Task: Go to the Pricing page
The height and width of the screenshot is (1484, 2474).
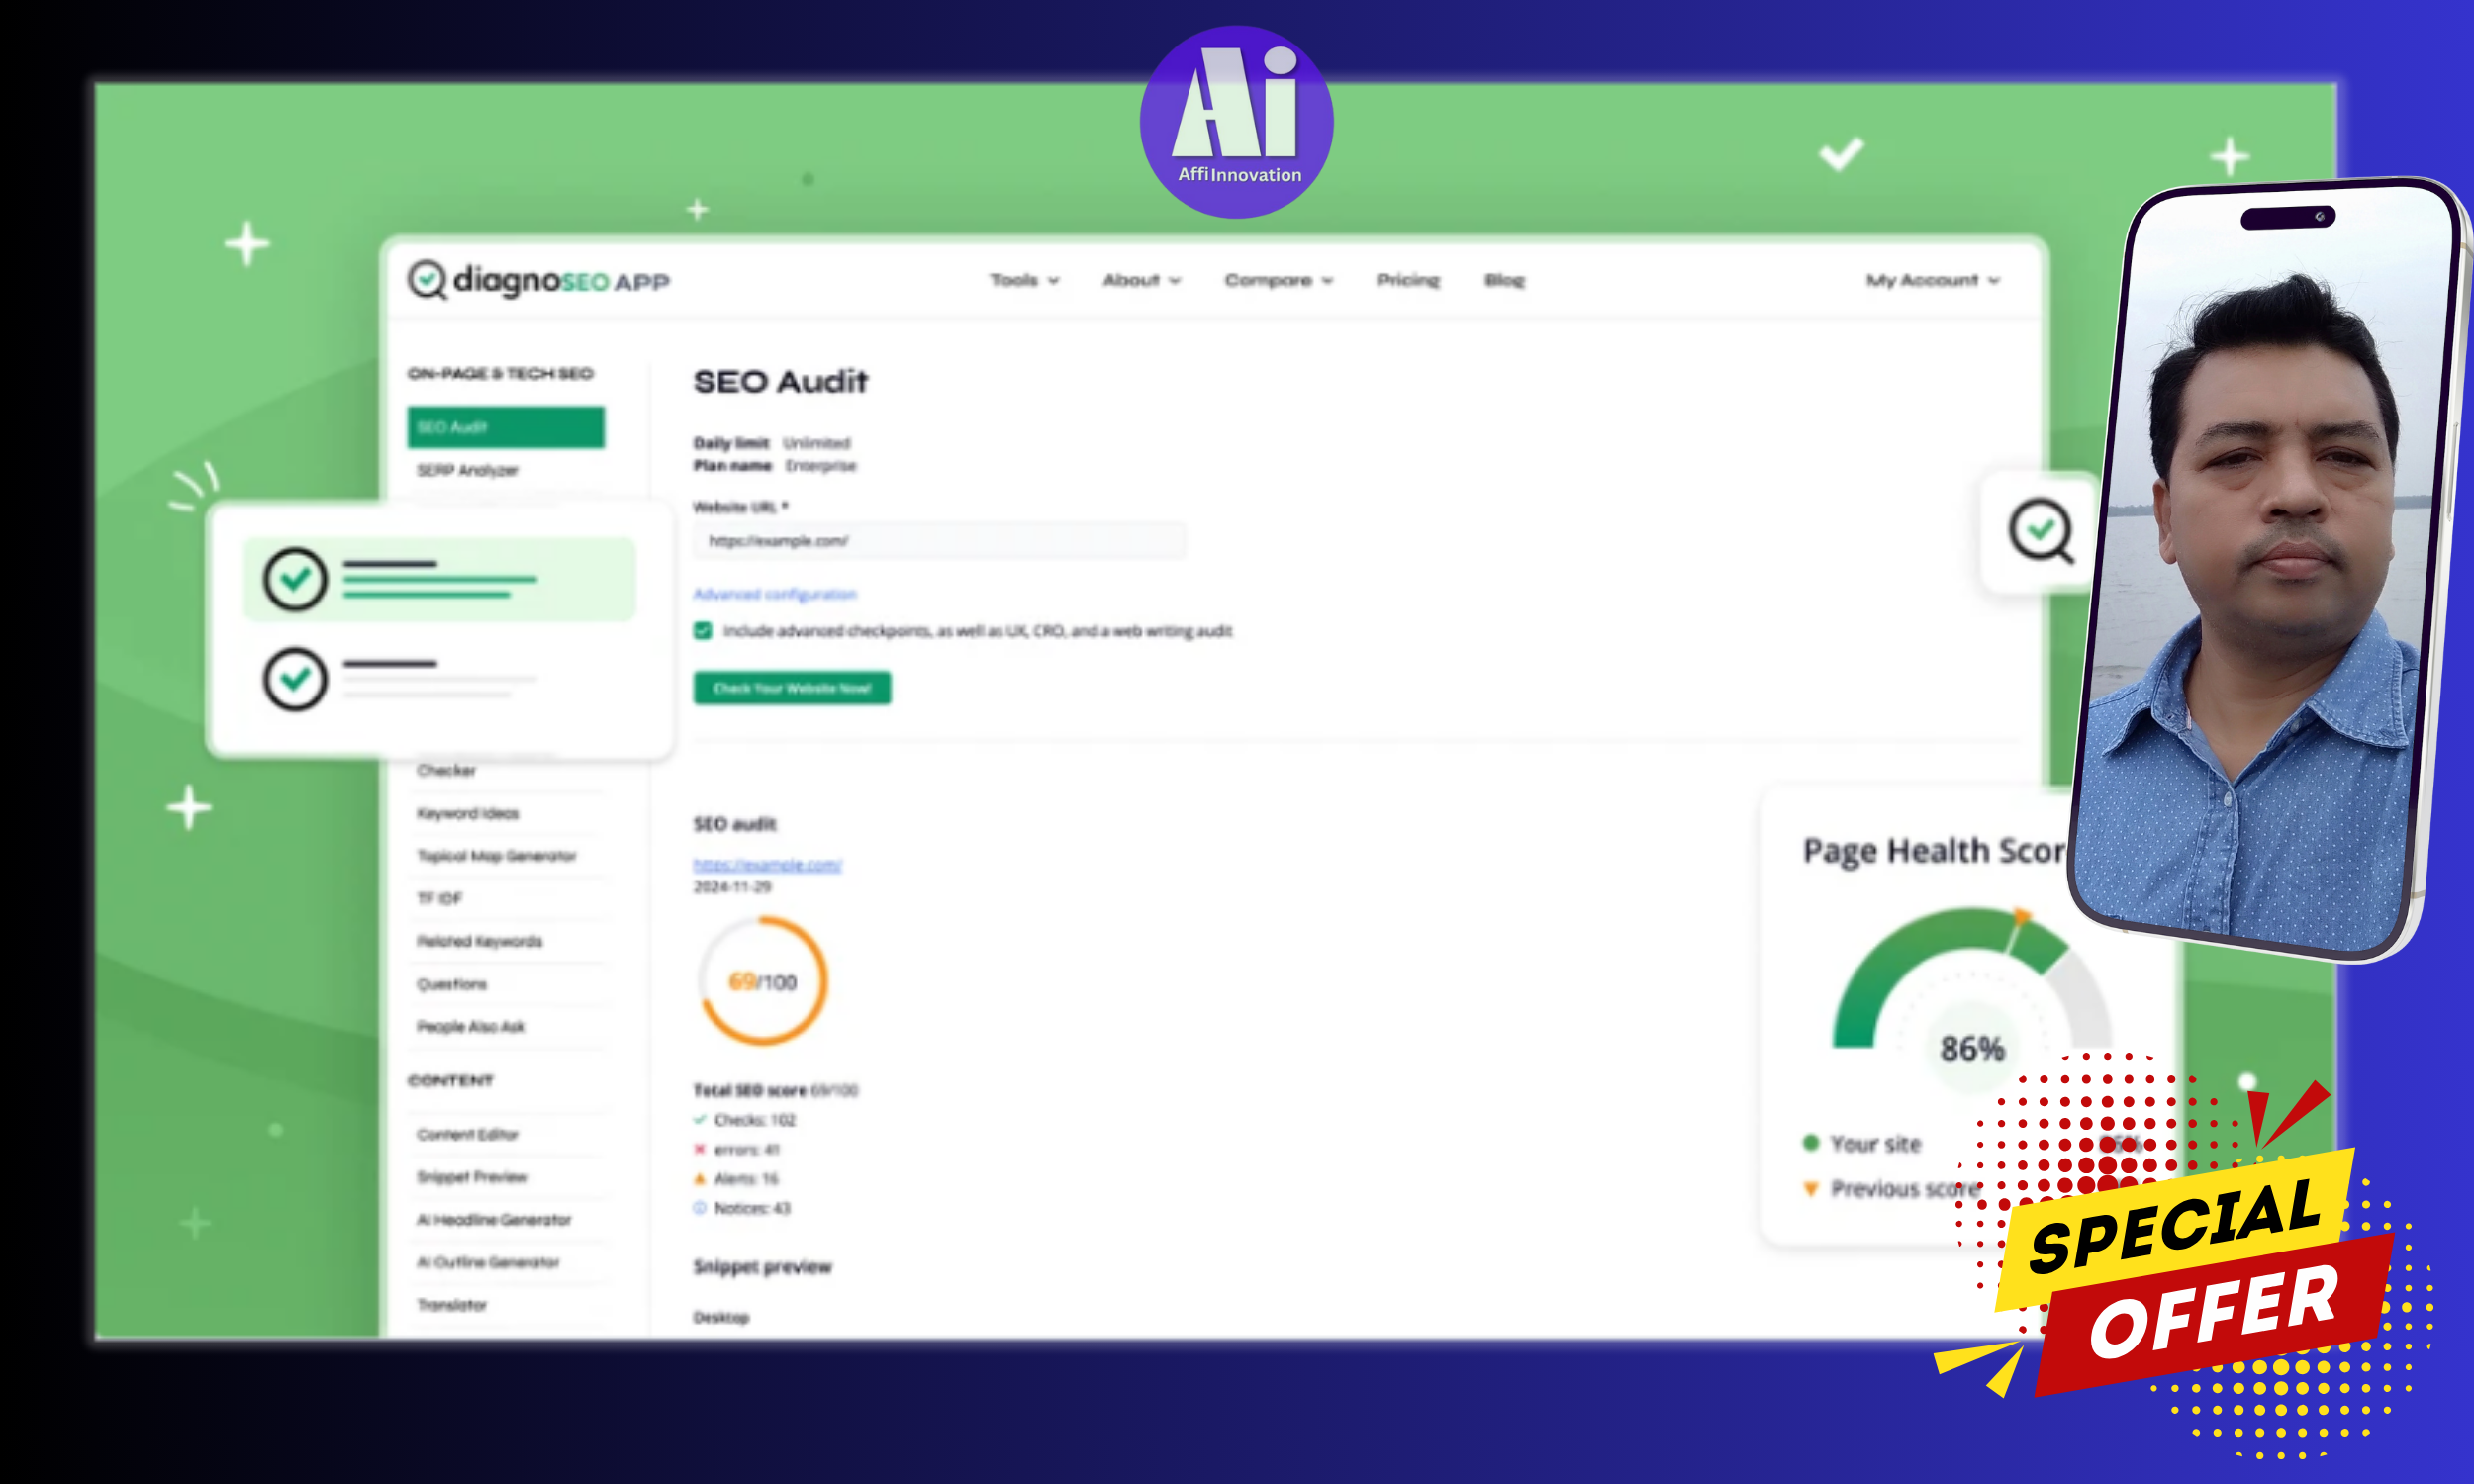Action: point(1407,280)
